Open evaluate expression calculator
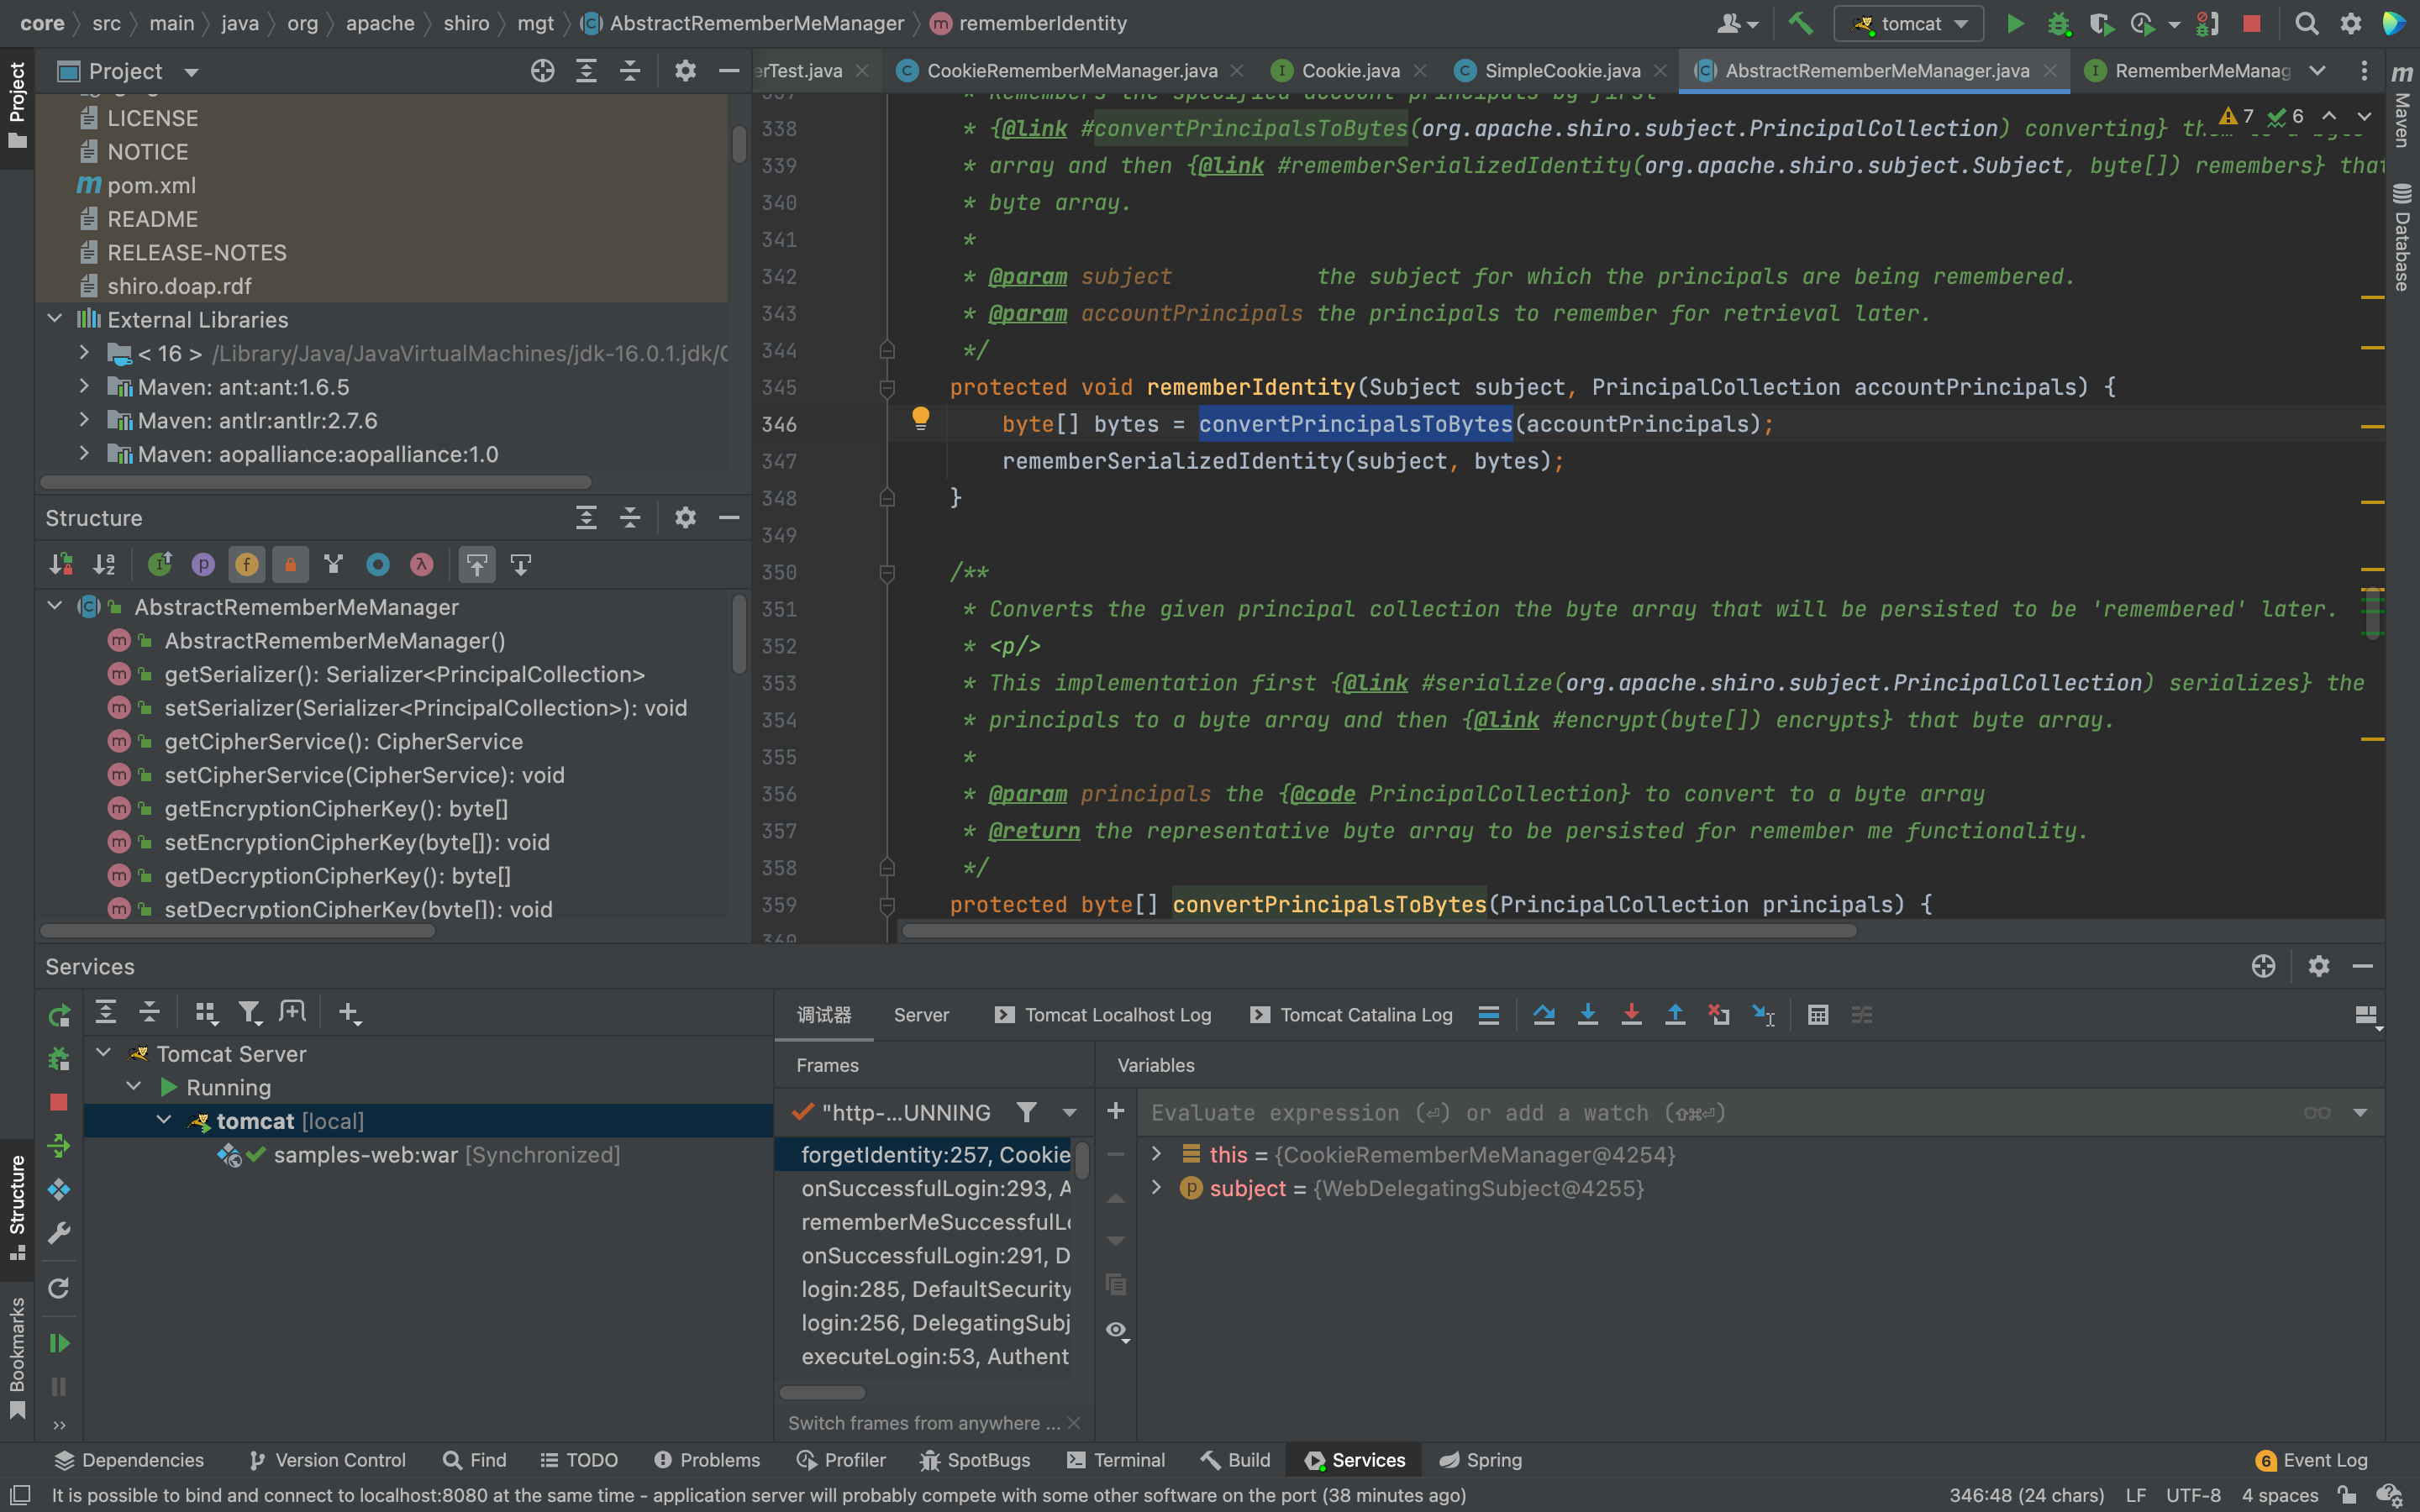 point(1818,1015)
